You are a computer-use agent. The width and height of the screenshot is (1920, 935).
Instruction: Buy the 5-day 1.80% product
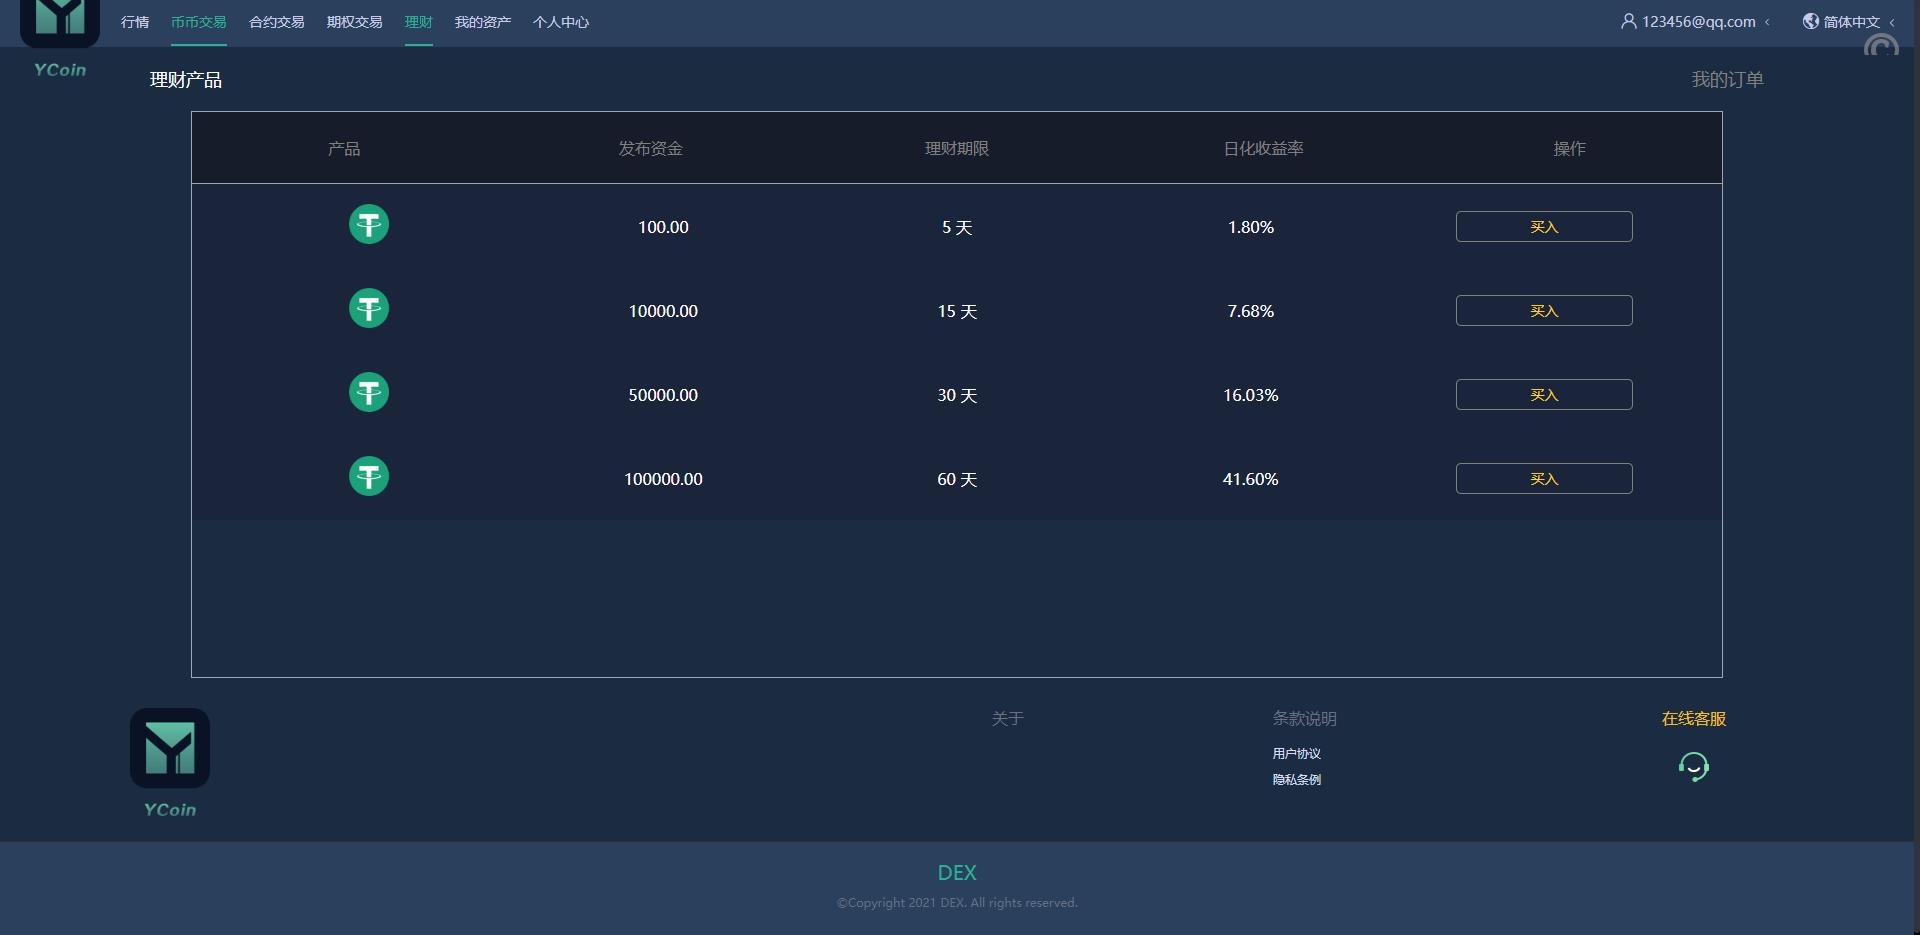[1544, 227]
